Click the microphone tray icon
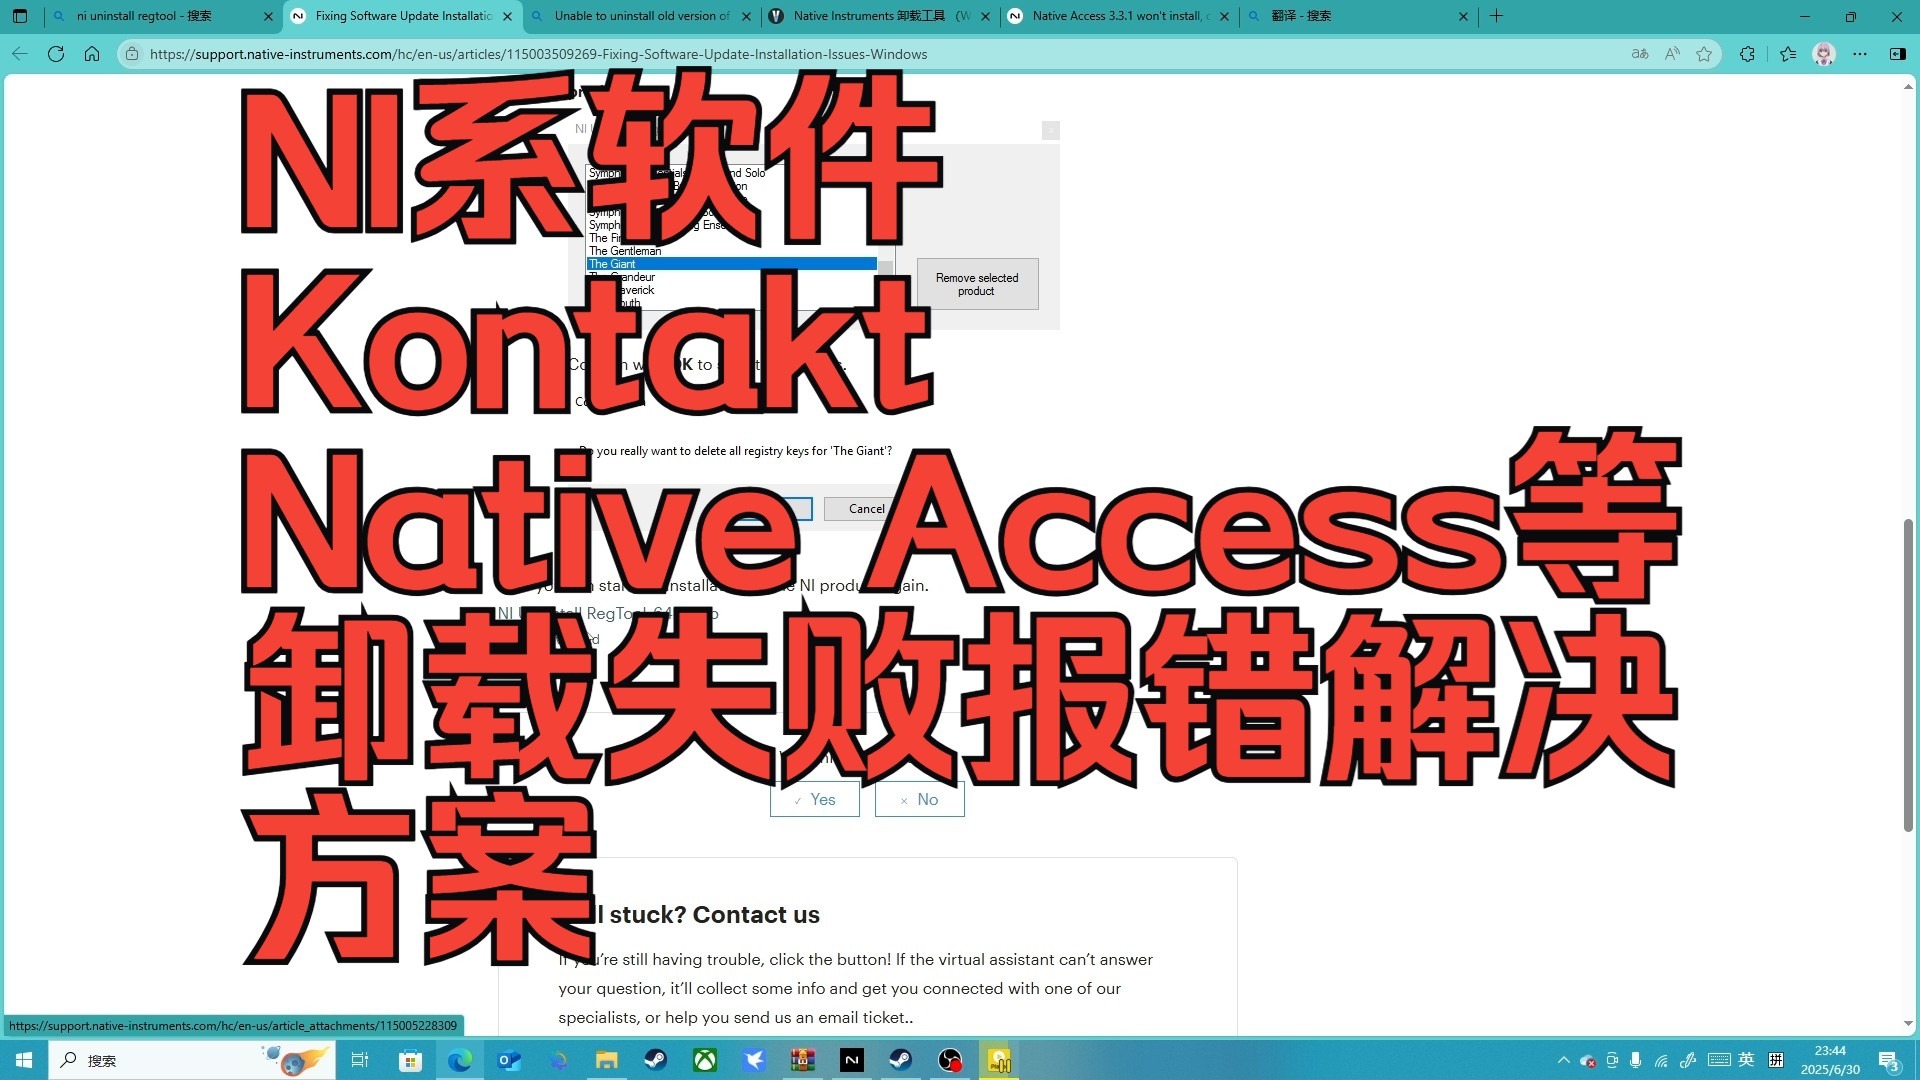The height and width of the screenshot is (1080, 1920). [1636, 1060]
